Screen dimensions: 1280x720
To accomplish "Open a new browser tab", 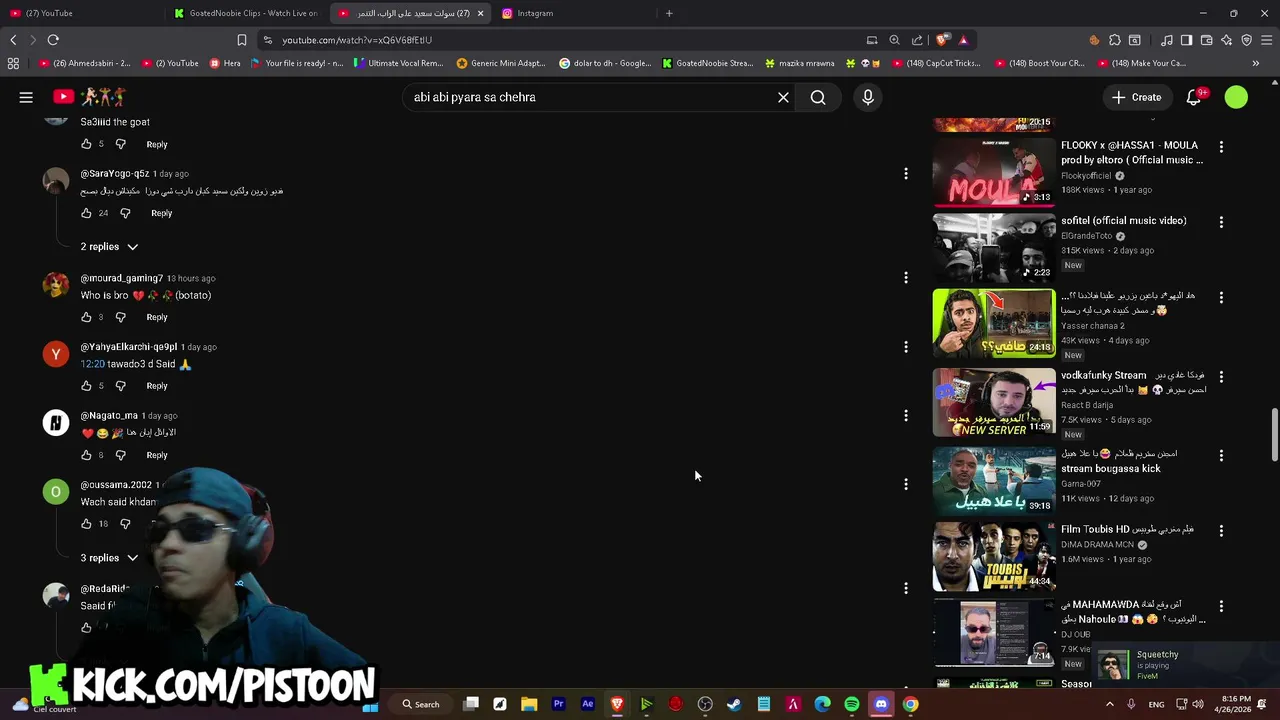I will point(669,13).
